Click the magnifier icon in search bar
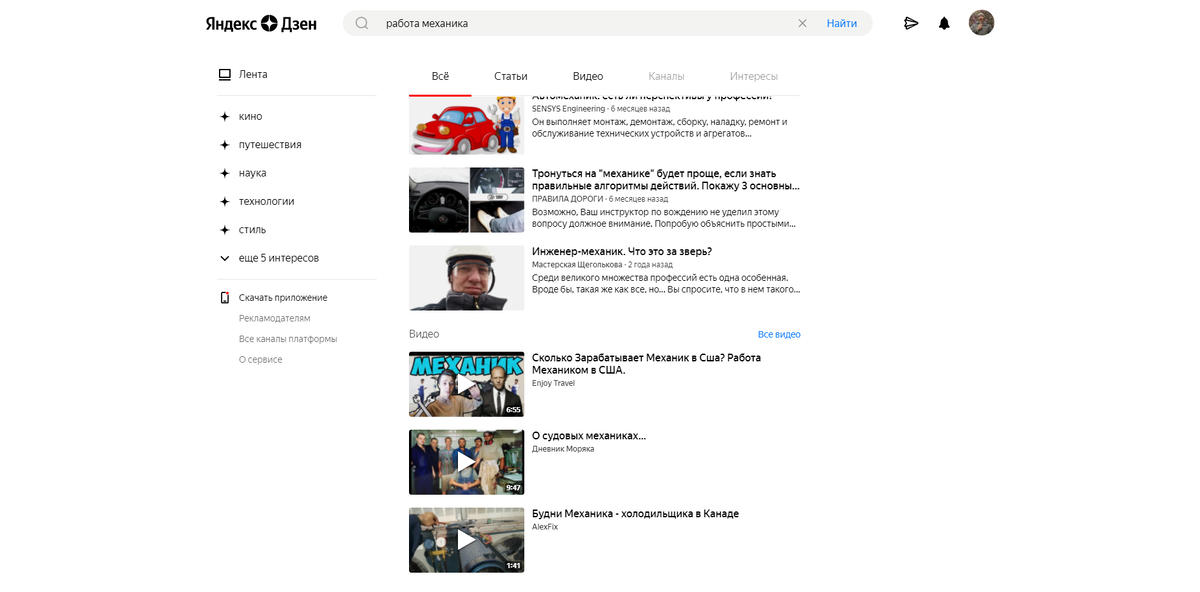 [361, 22]
